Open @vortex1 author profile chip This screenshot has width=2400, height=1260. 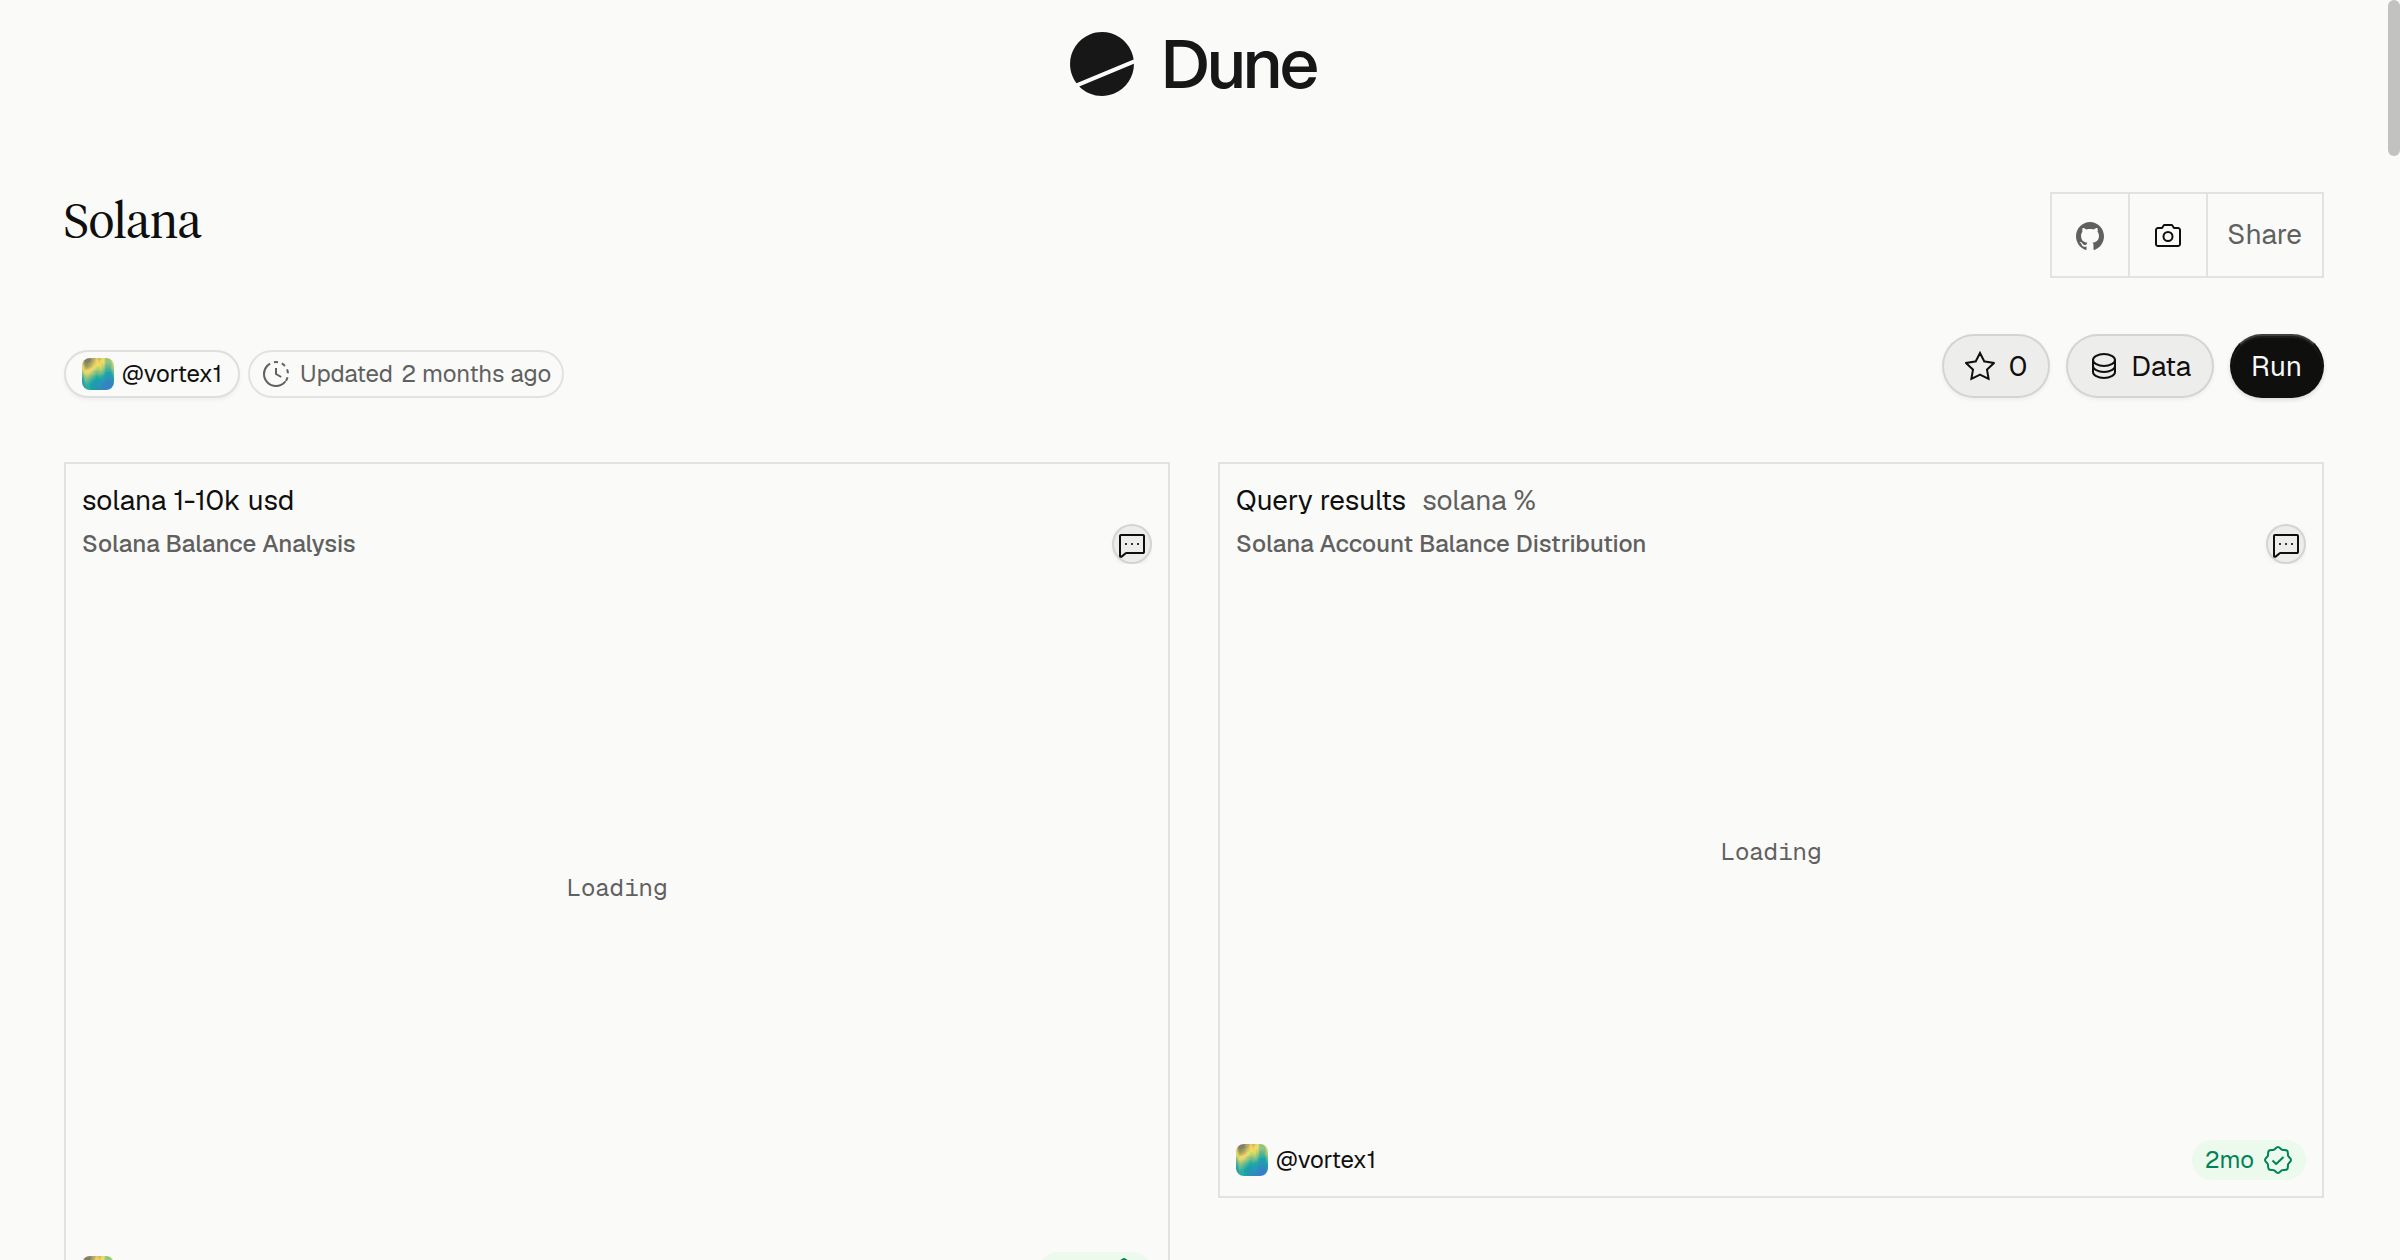[152, 374]
